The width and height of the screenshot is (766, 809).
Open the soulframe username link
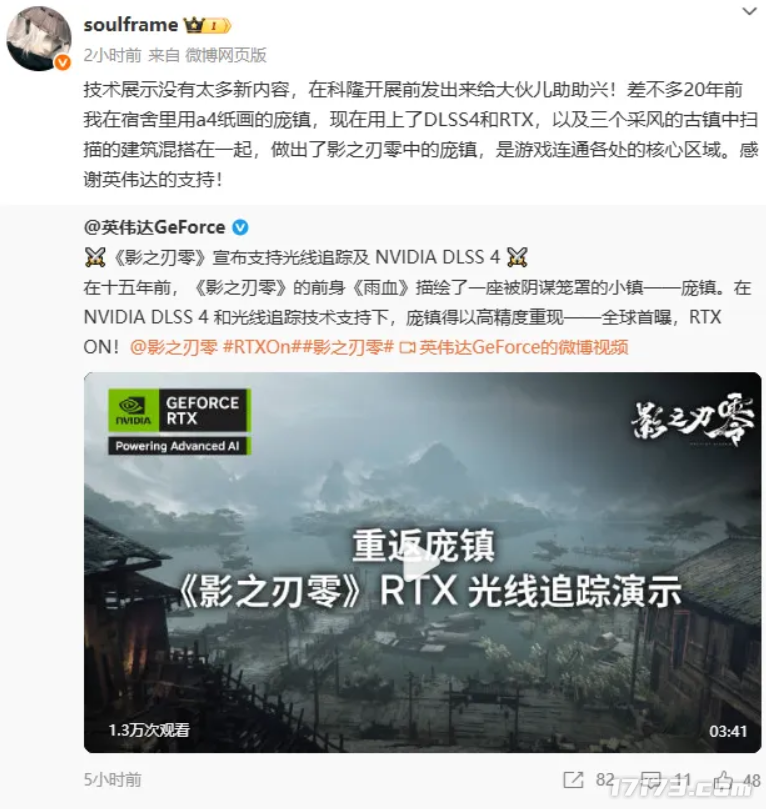(131, 25)
